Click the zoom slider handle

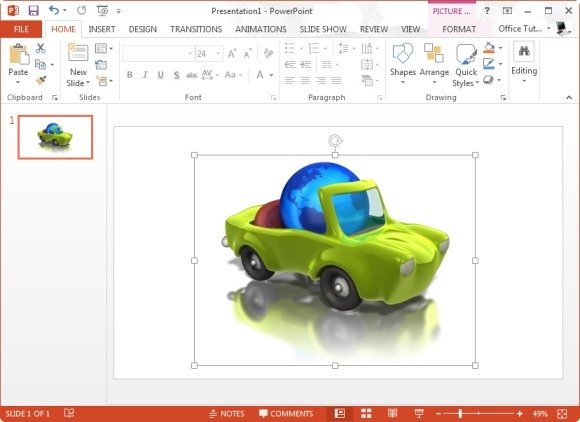pyautogui.click(x=460, y=413)
